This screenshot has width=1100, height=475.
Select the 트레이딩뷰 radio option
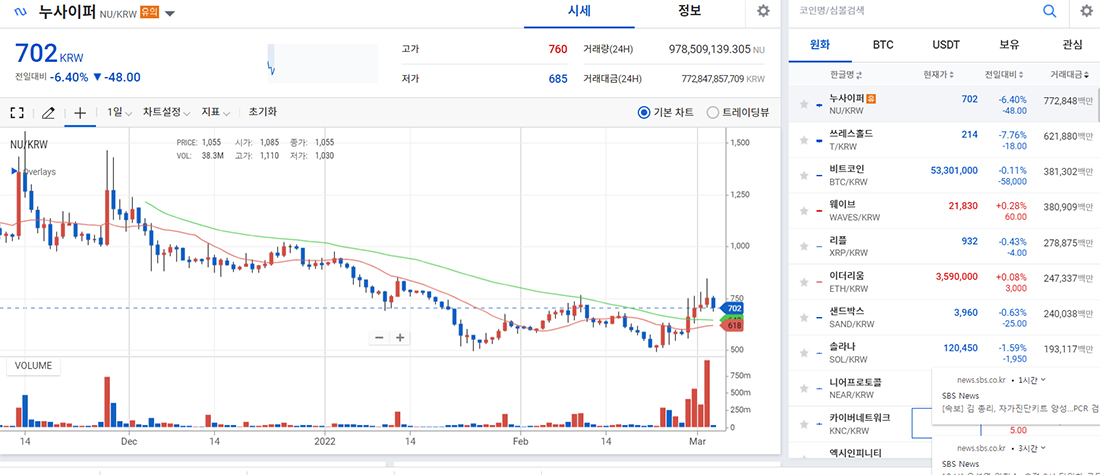[712, 112]
